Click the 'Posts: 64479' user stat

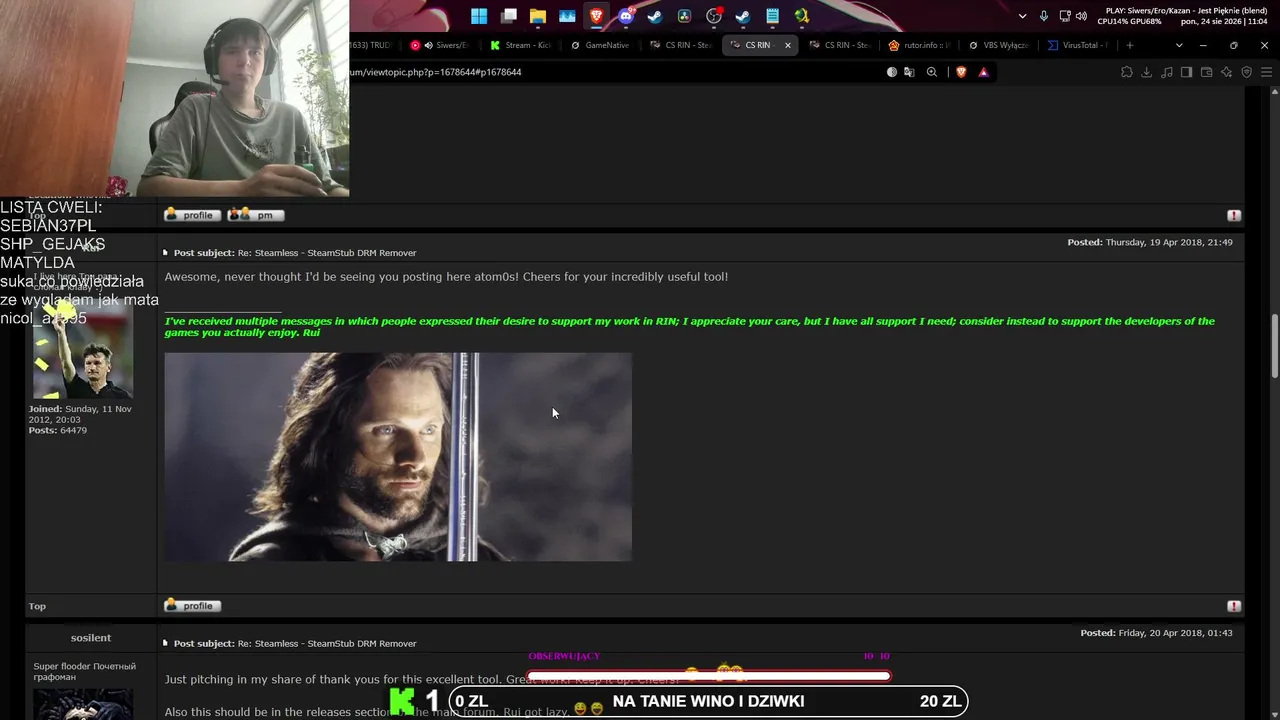tap(57, 430)
